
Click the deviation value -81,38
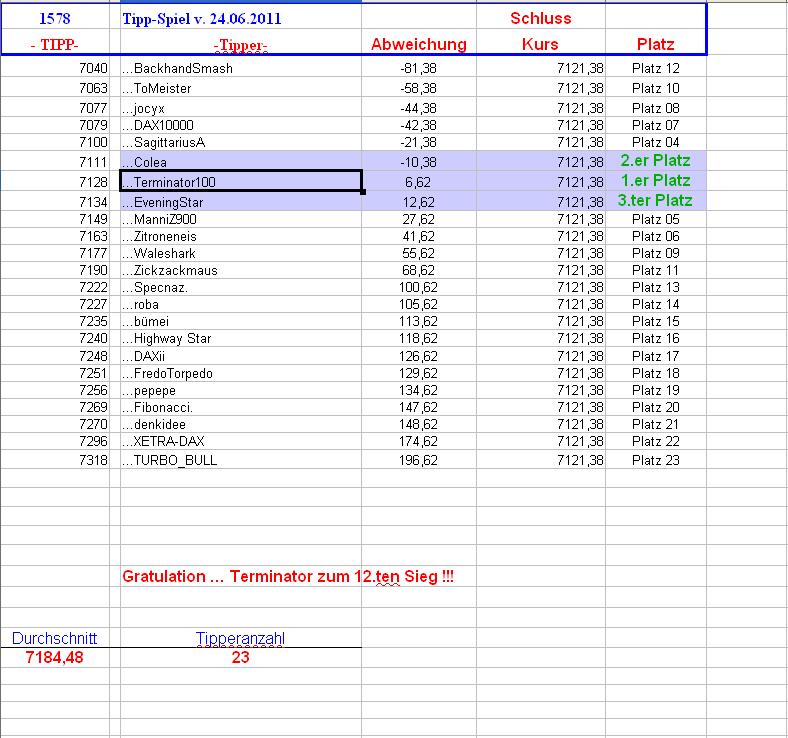(419, 67)
